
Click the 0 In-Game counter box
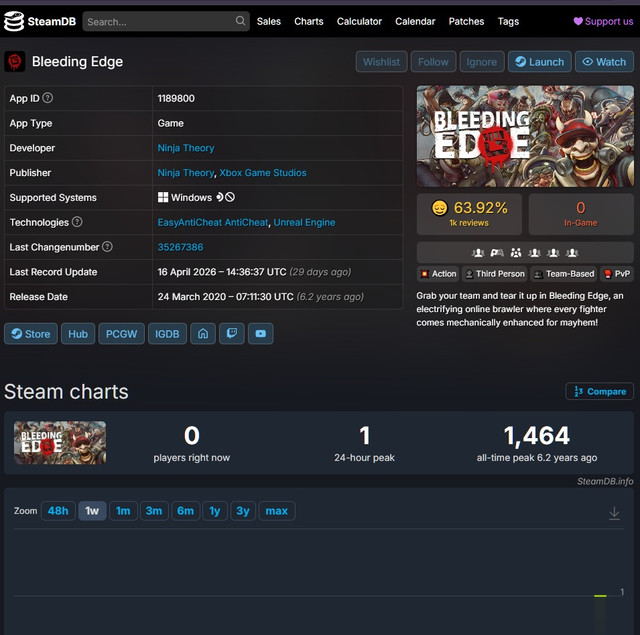[581, 214]
